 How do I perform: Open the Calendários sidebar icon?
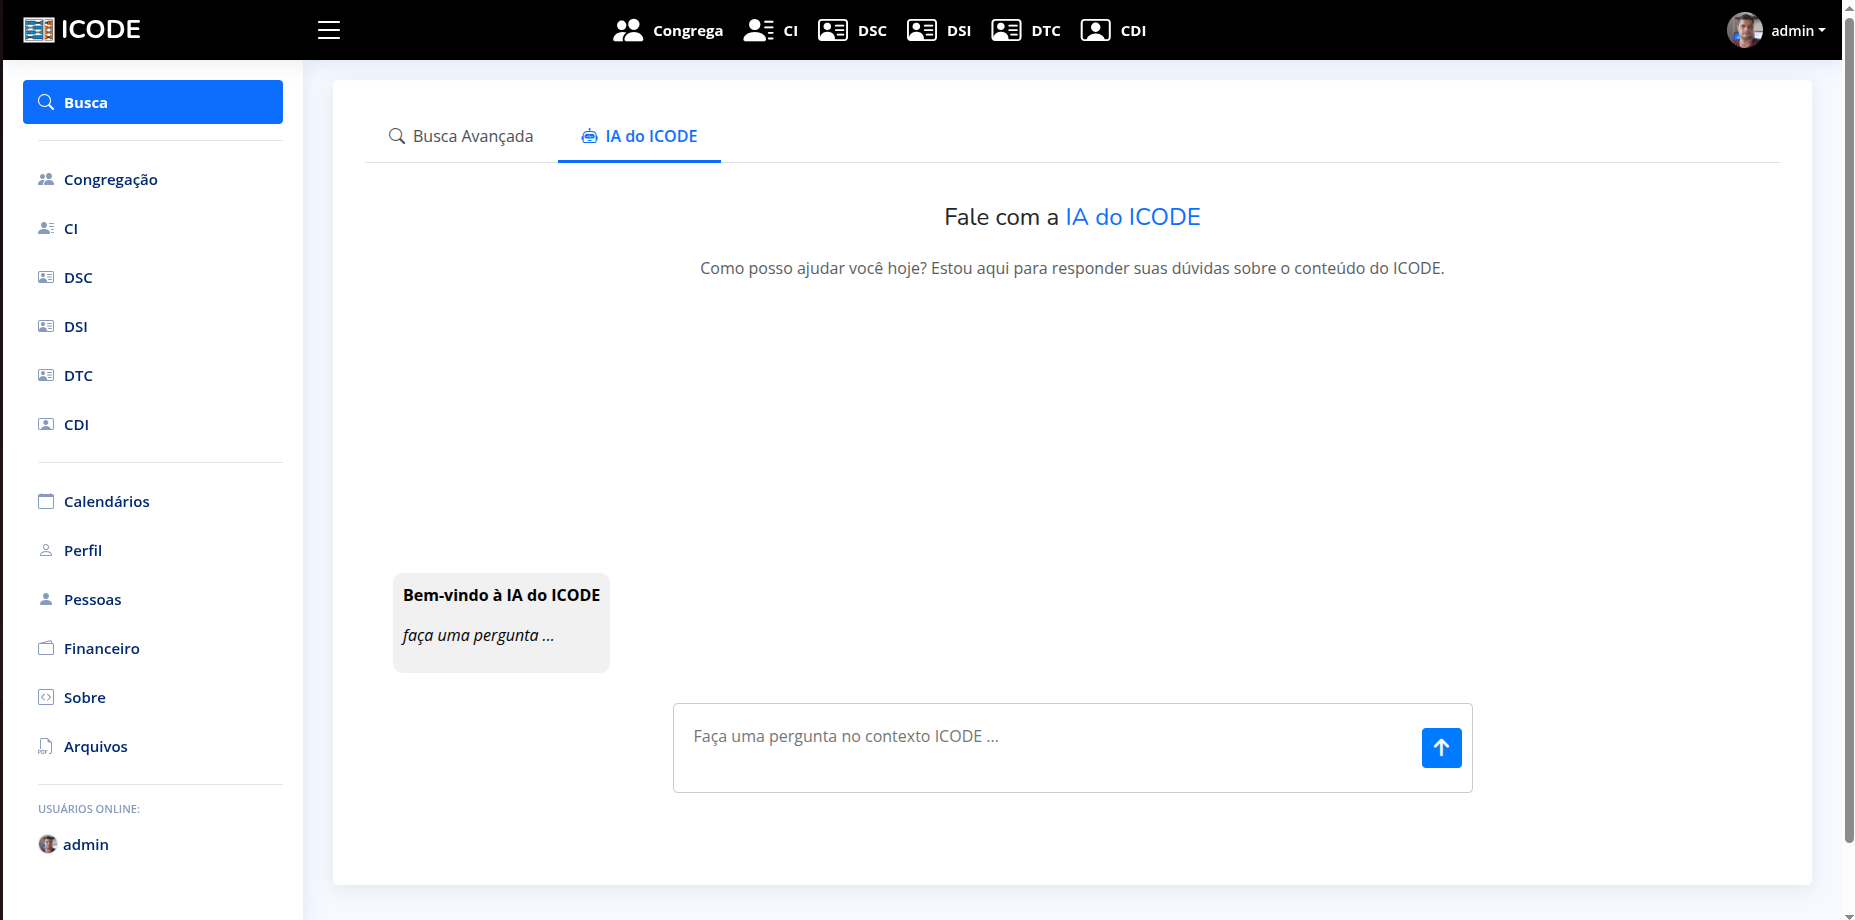coord(46,501)
